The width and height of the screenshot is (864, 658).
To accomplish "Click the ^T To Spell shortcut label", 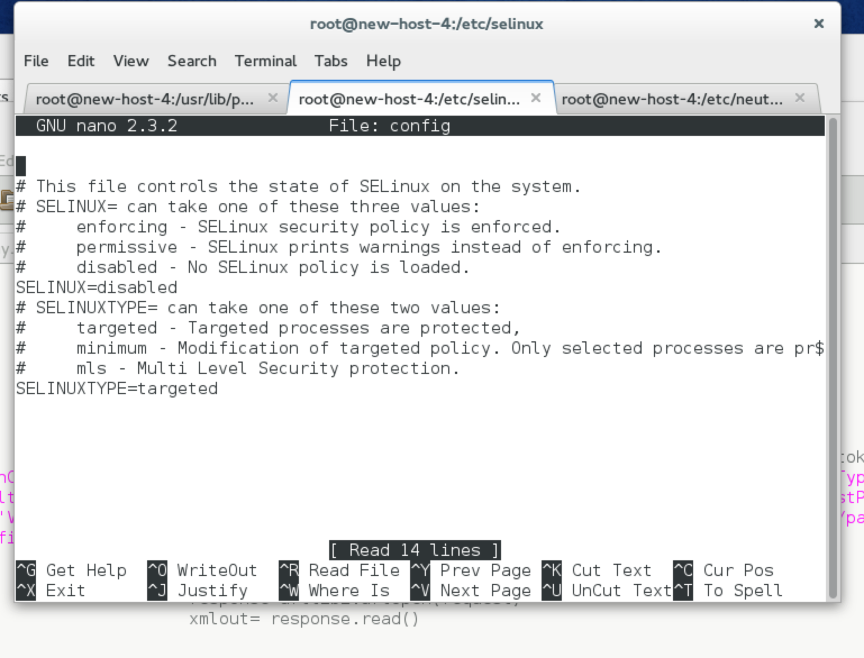I will tap(729, 590).
